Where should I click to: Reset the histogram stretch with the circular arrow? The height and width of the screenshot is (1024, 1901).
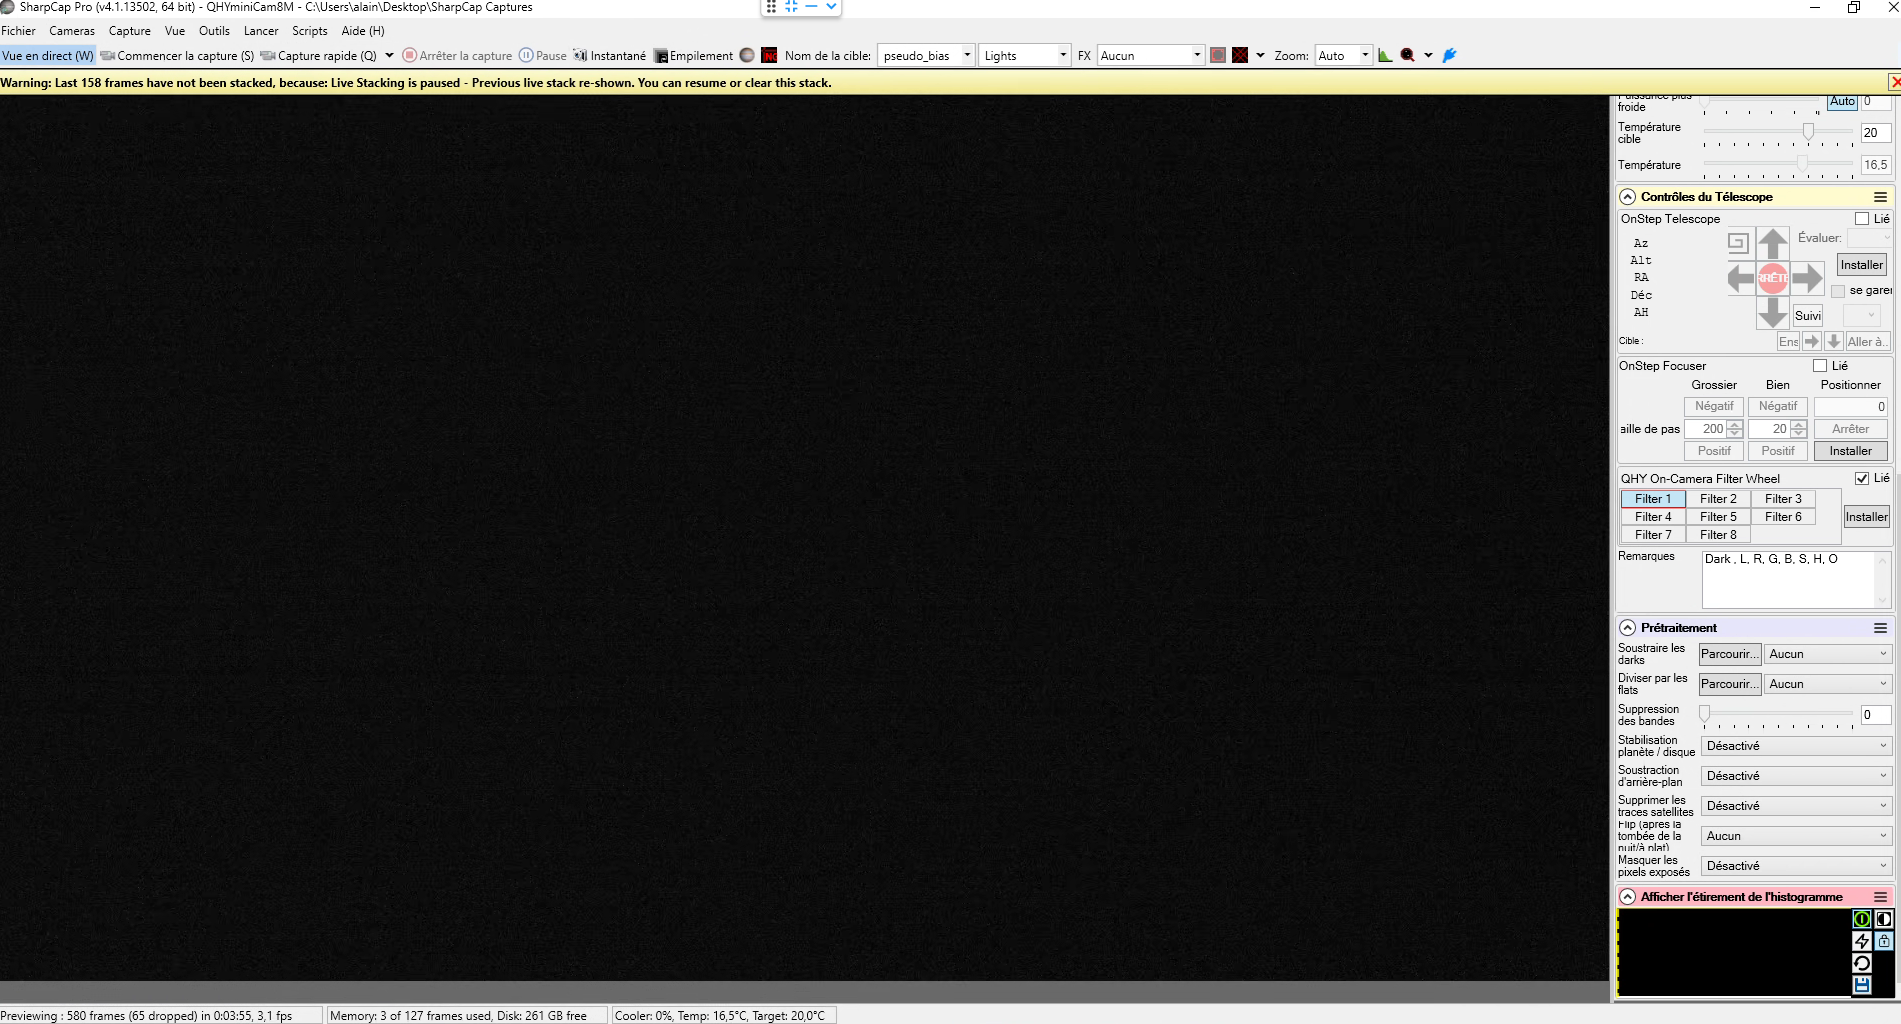click(1862, 963)
